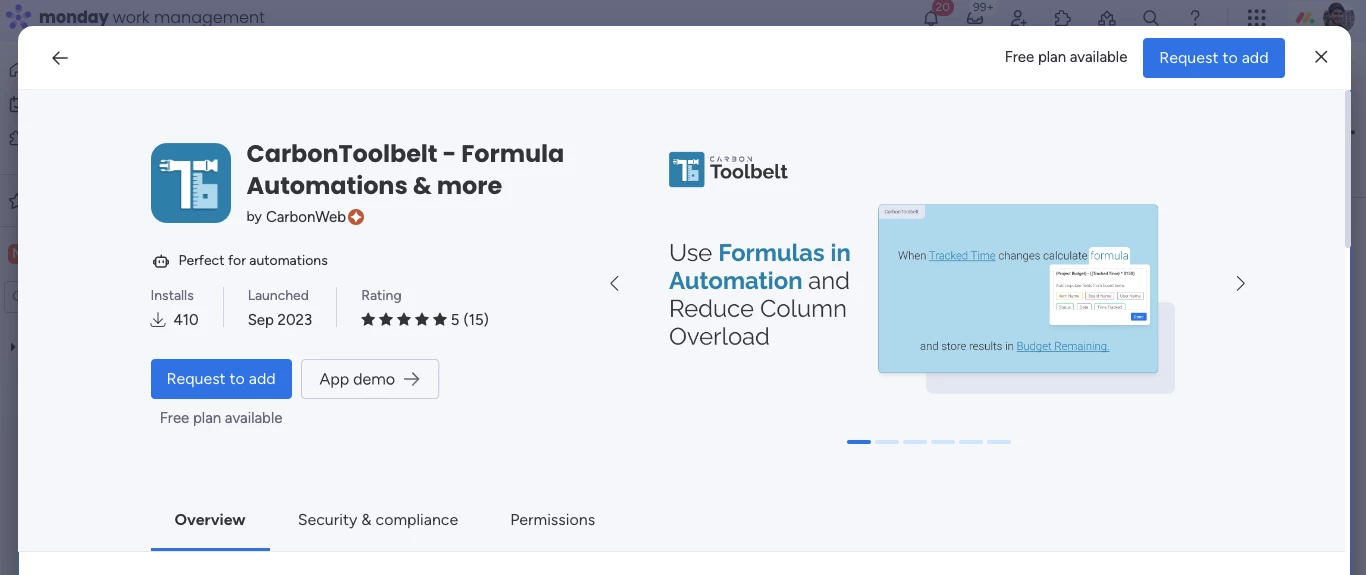The height and width of the screenshot is (575, 1366).
Task: Click the formula automation preview image
Action: pyautogui.click(x=1017, y=289)
